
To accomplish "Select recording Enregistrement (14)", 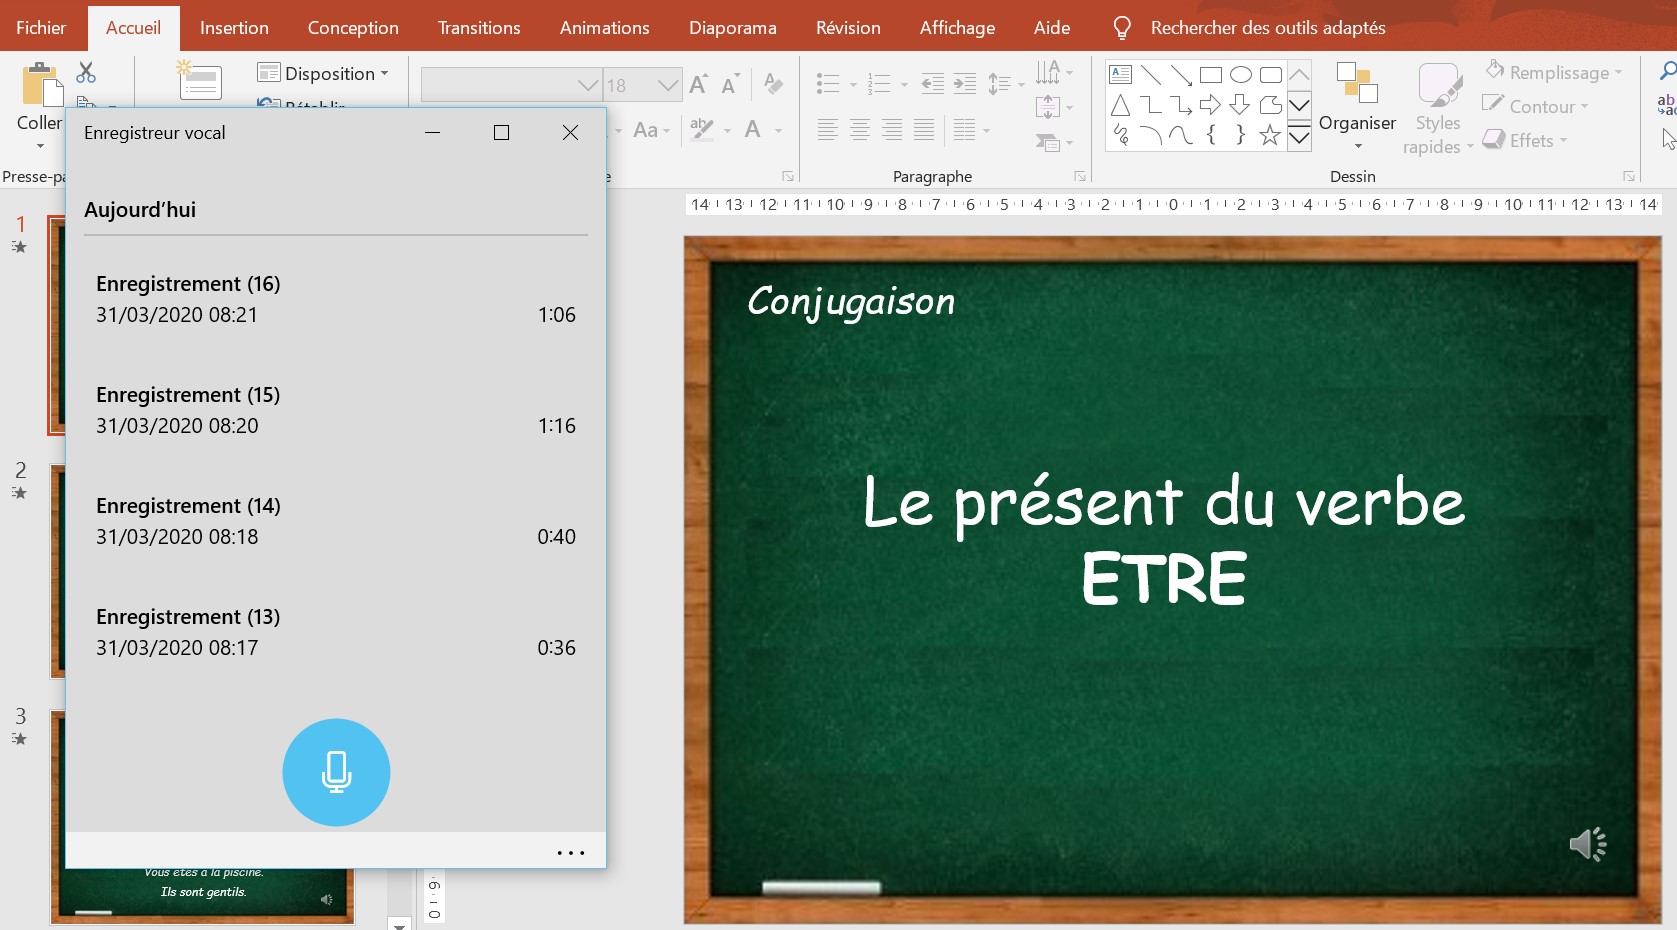I will click(x=336, y=521).
